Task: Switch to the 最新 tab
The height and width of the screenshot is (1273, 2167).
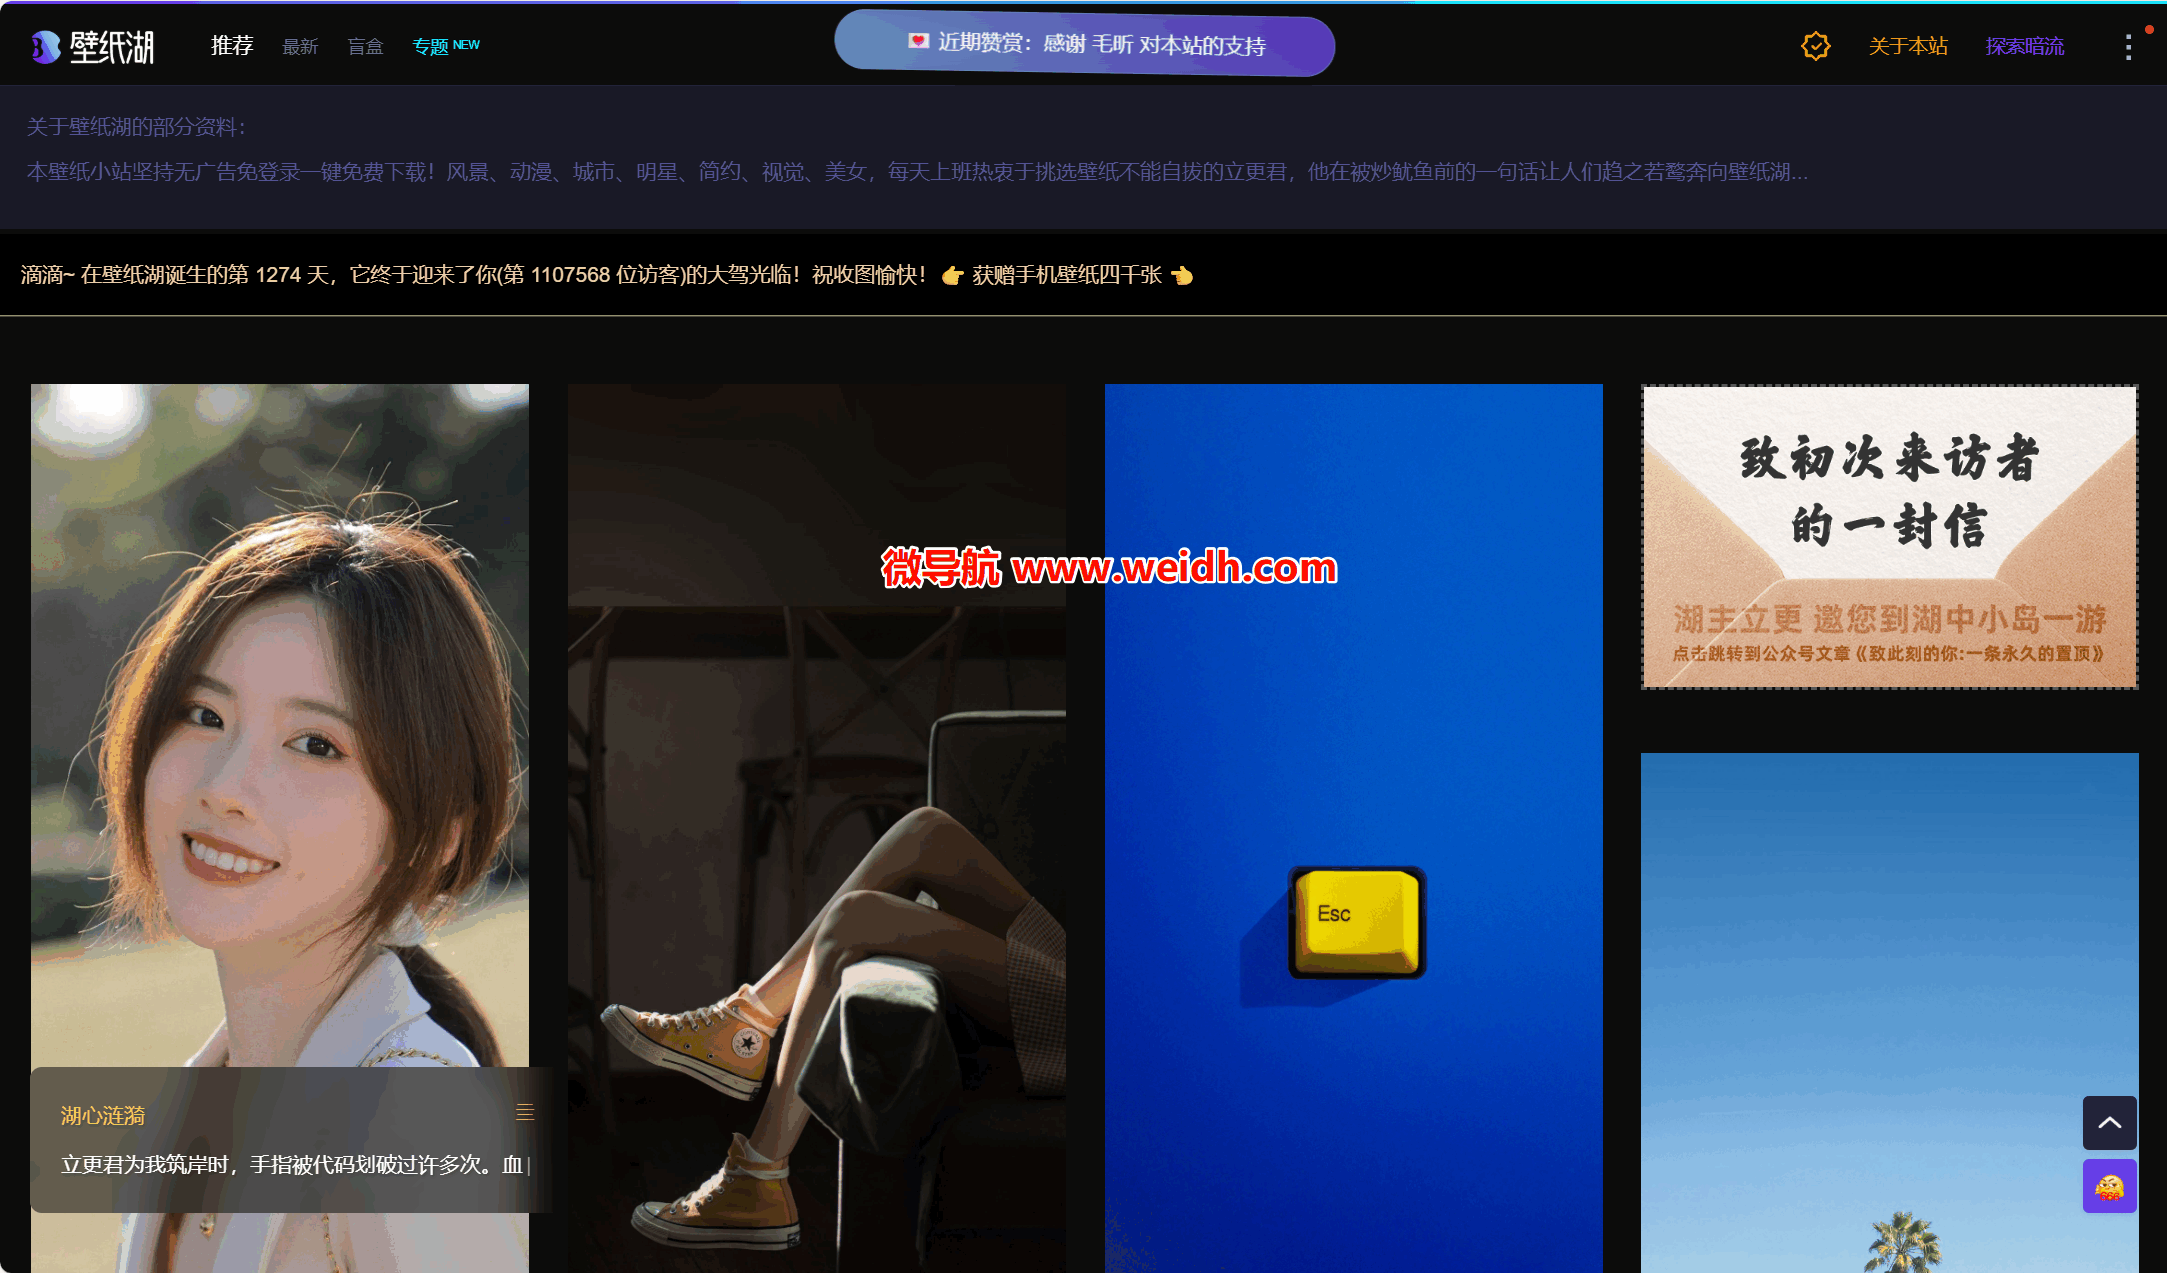Action: tap(300, 47)
